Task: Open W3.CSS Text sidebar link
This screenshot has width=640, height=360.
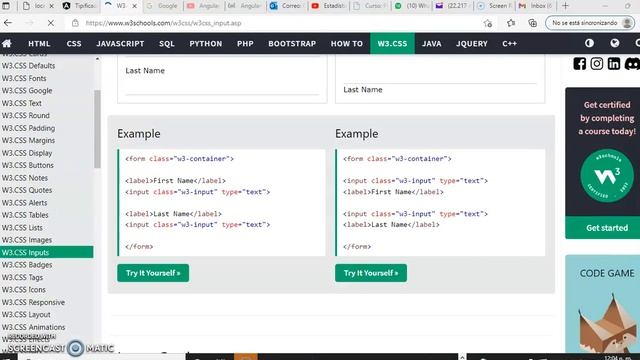Action: pos(22,103)
